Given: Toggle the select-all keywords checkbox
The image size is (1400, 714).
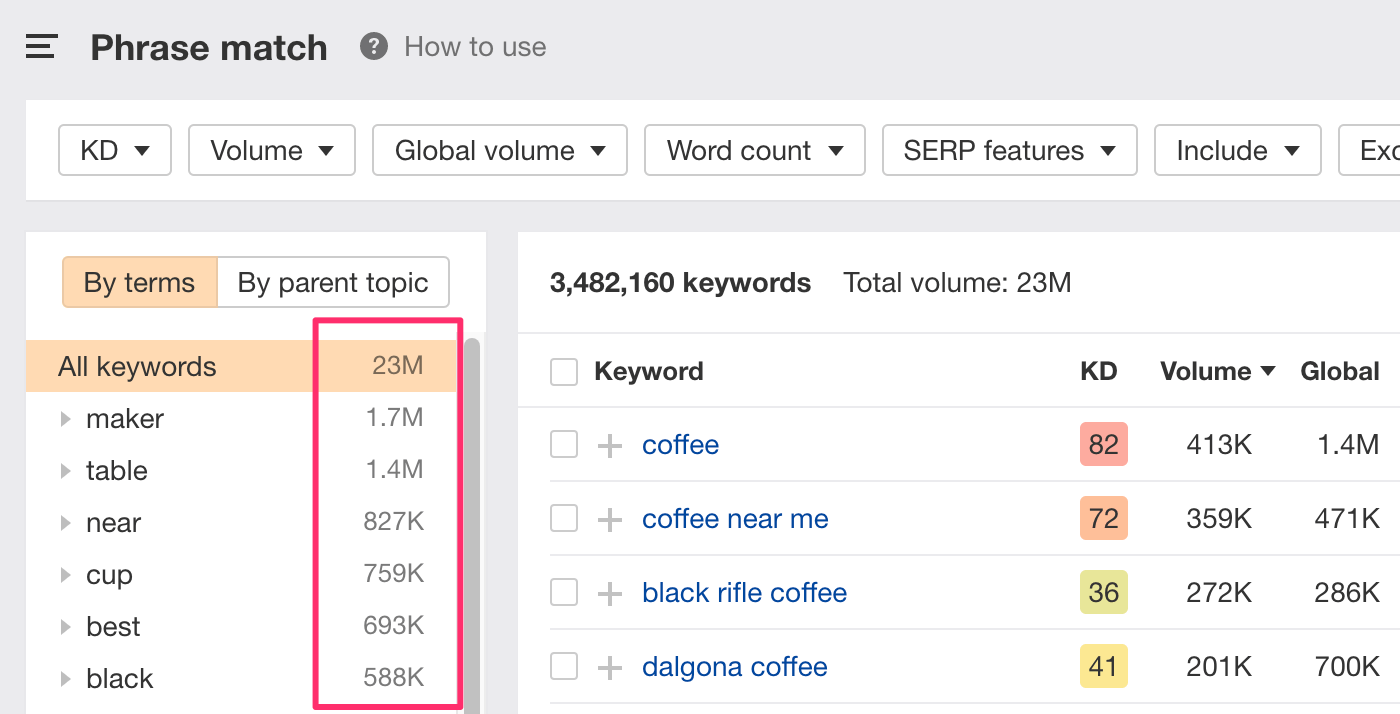Looking at the screenshot, I should tap(564, 372).
